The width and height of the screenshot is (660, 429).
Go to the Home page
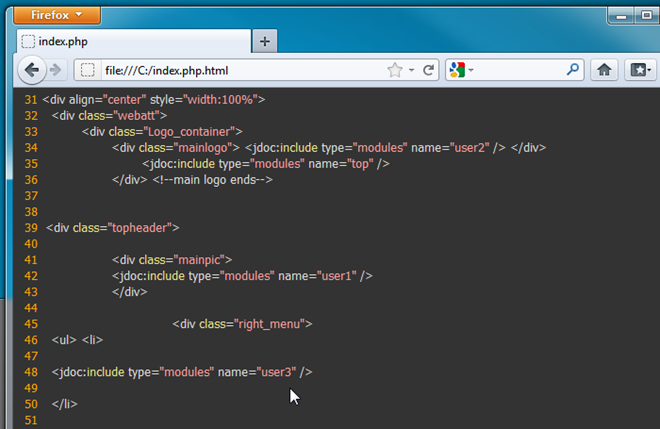[x=604, y=70]
